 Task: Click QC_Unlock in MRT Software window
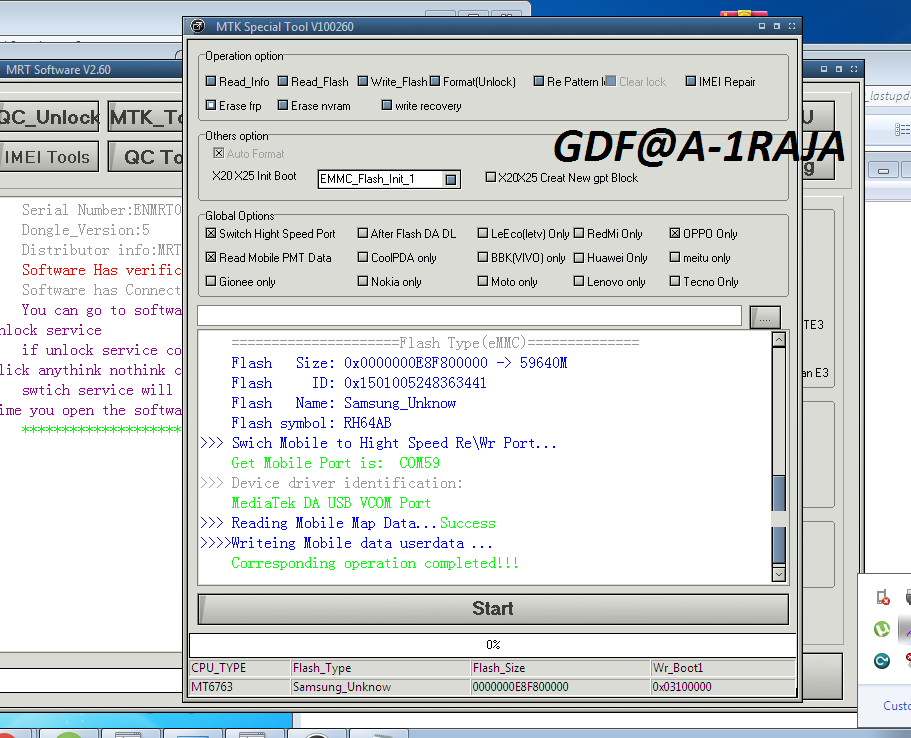point(49,117)
